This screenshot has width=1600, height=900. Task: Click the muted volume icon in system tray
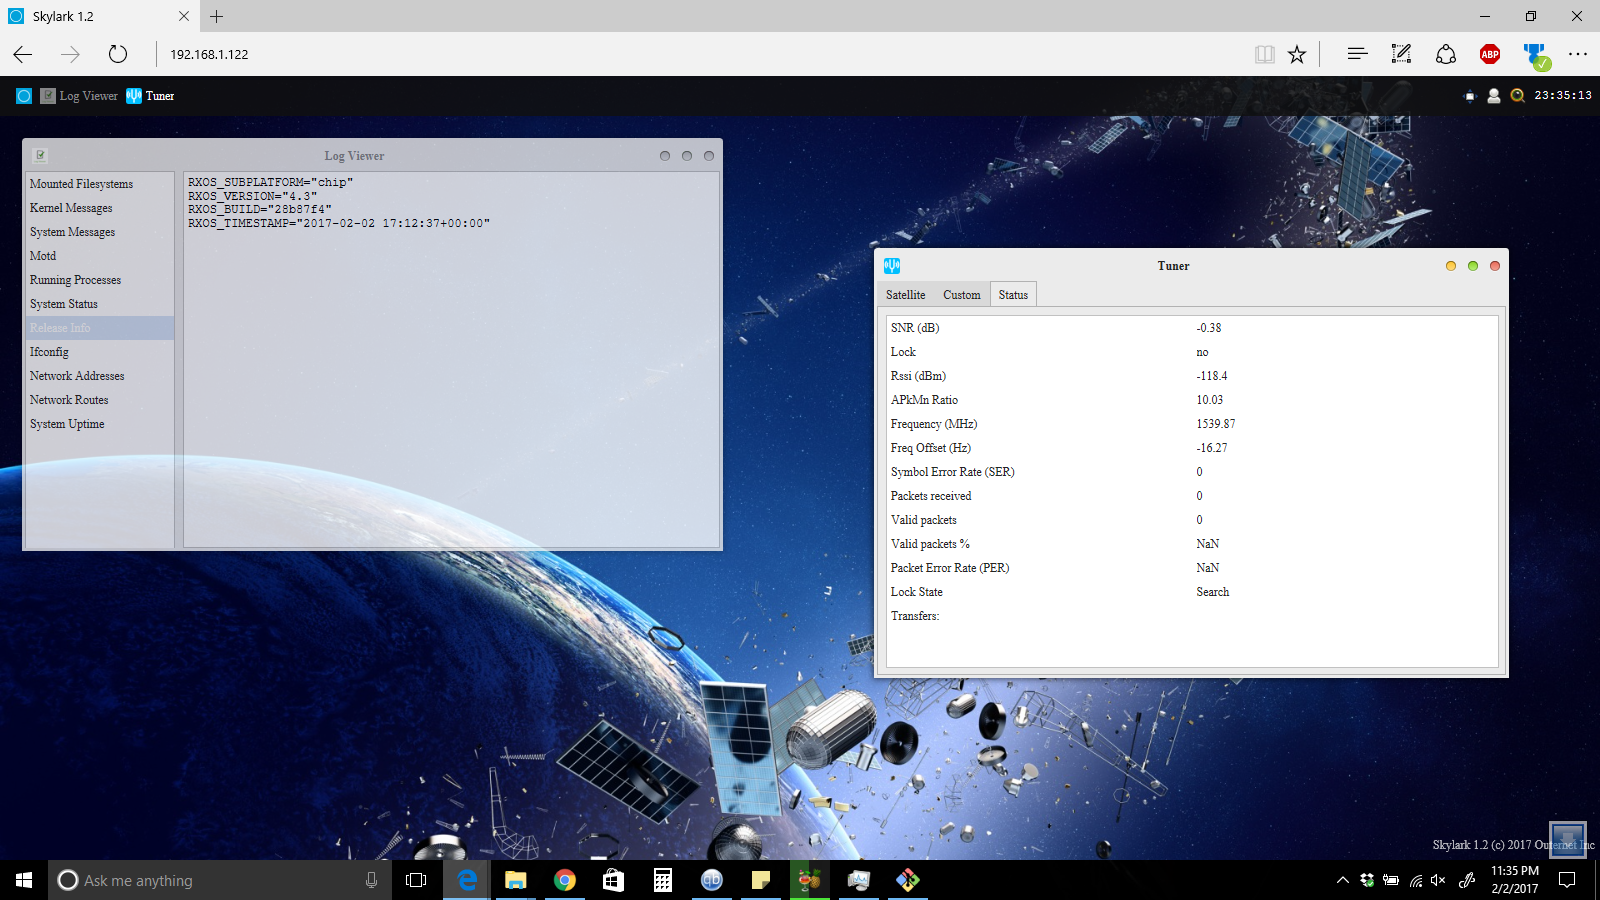pos(1438,880)
